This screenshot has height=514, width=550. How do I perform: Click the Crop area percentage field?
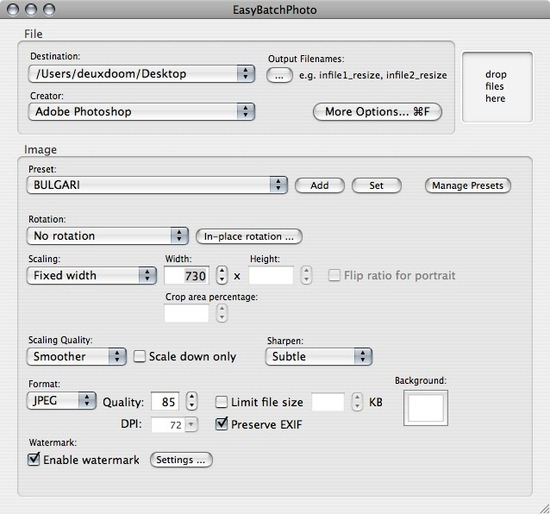click(x=187, y=313)
